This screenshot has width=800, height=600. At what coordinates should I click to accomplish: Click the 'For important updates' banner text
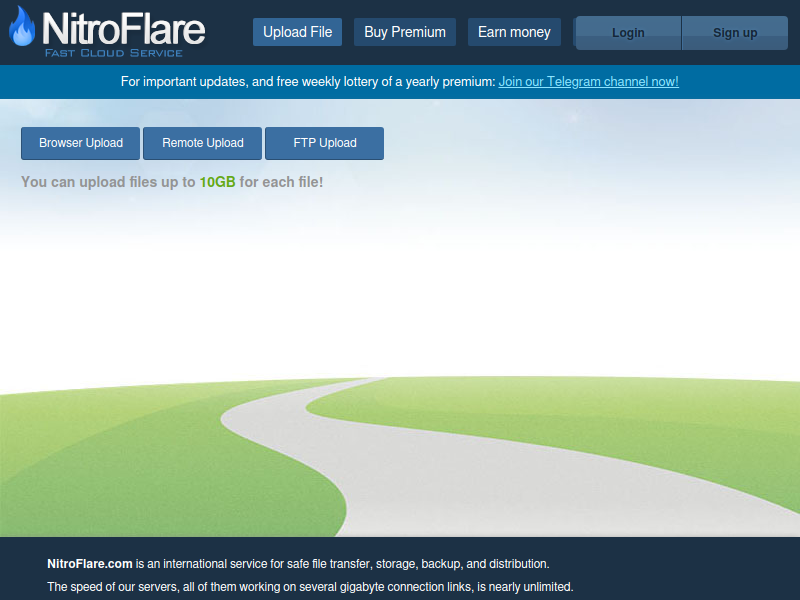[x=308, y=81]
